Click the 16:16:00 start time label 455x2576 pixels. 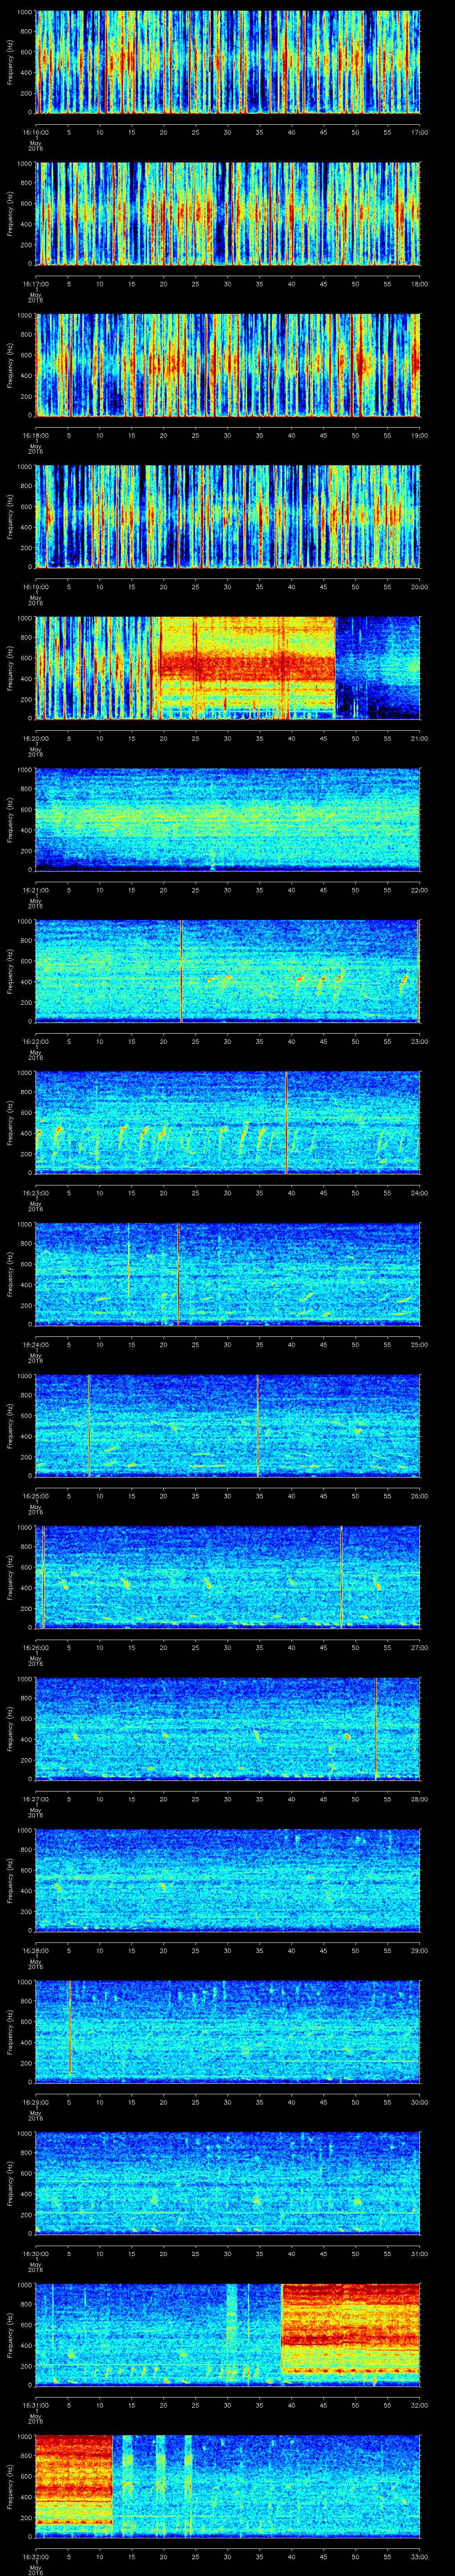[x=35, y=132]
